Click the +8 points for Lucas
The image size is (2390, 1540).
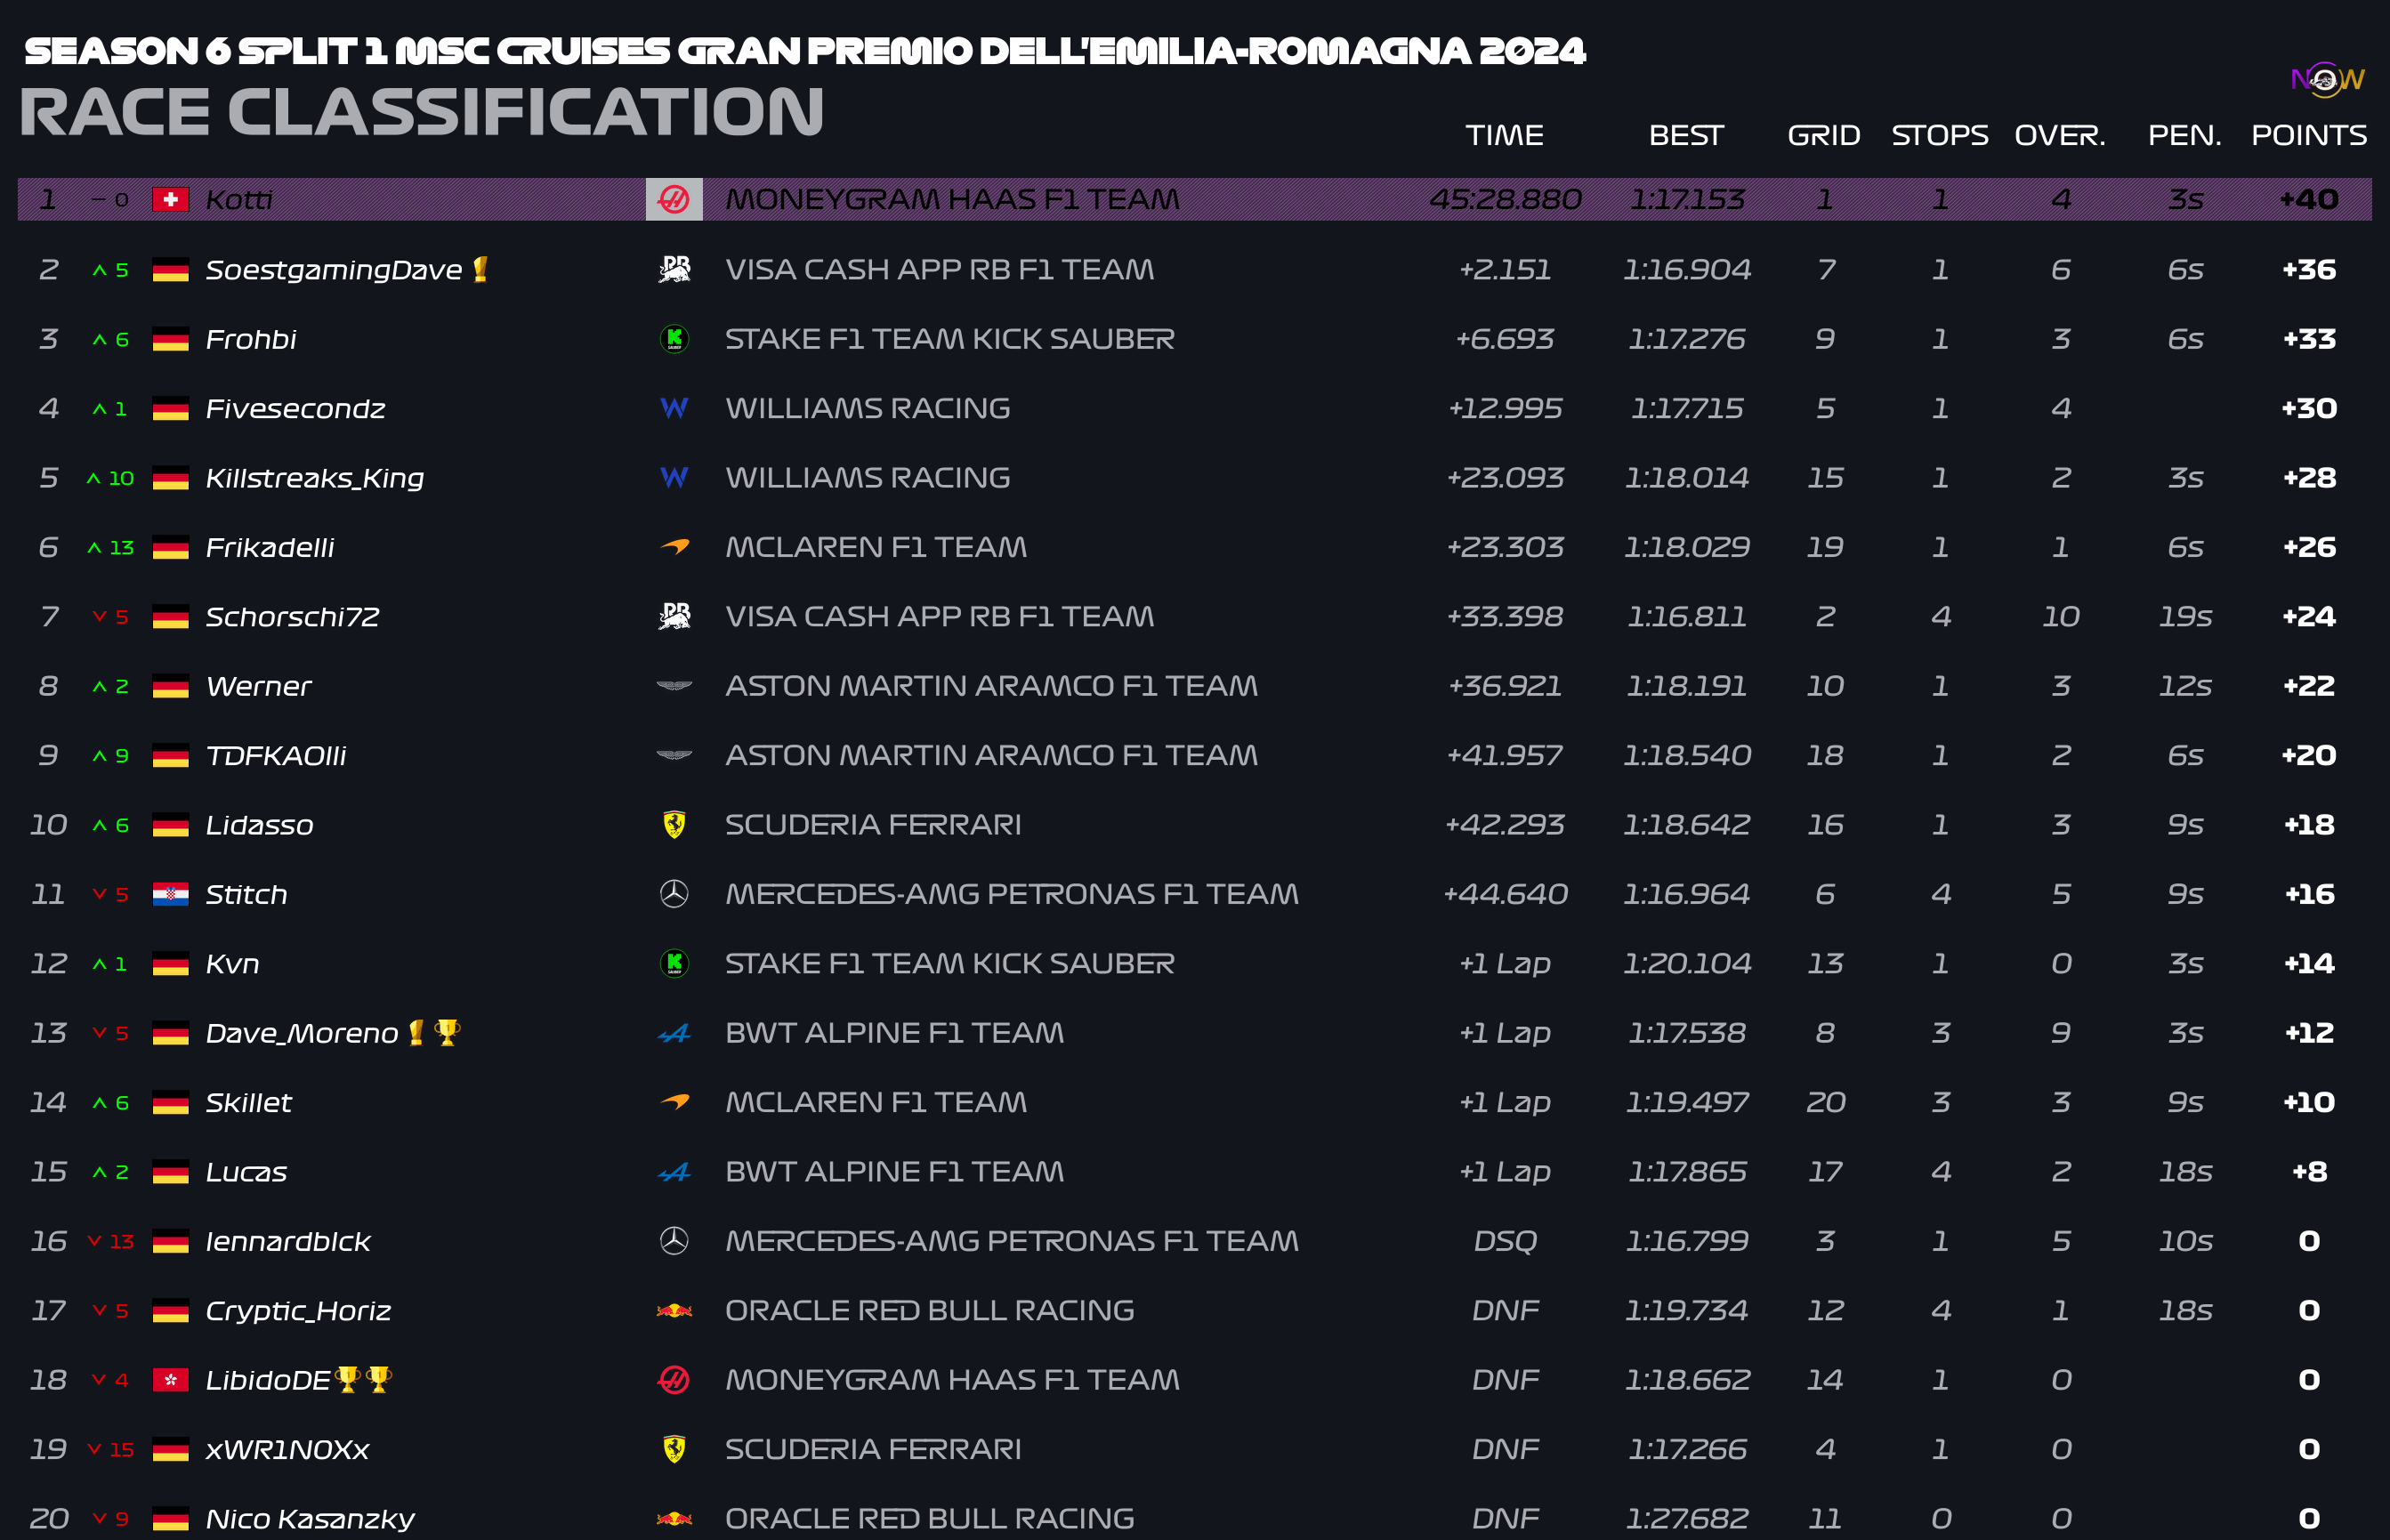[2309, 1171]
